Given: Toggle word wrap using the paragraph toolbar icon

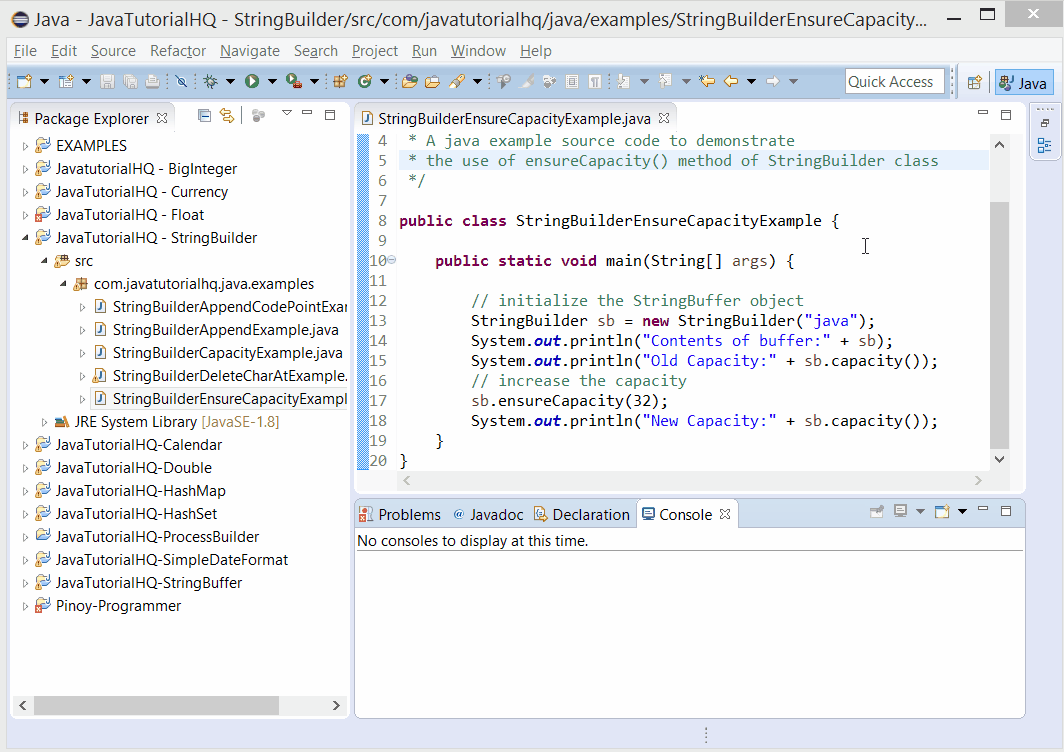Looking at the screenshot, I should click(595, 81).
